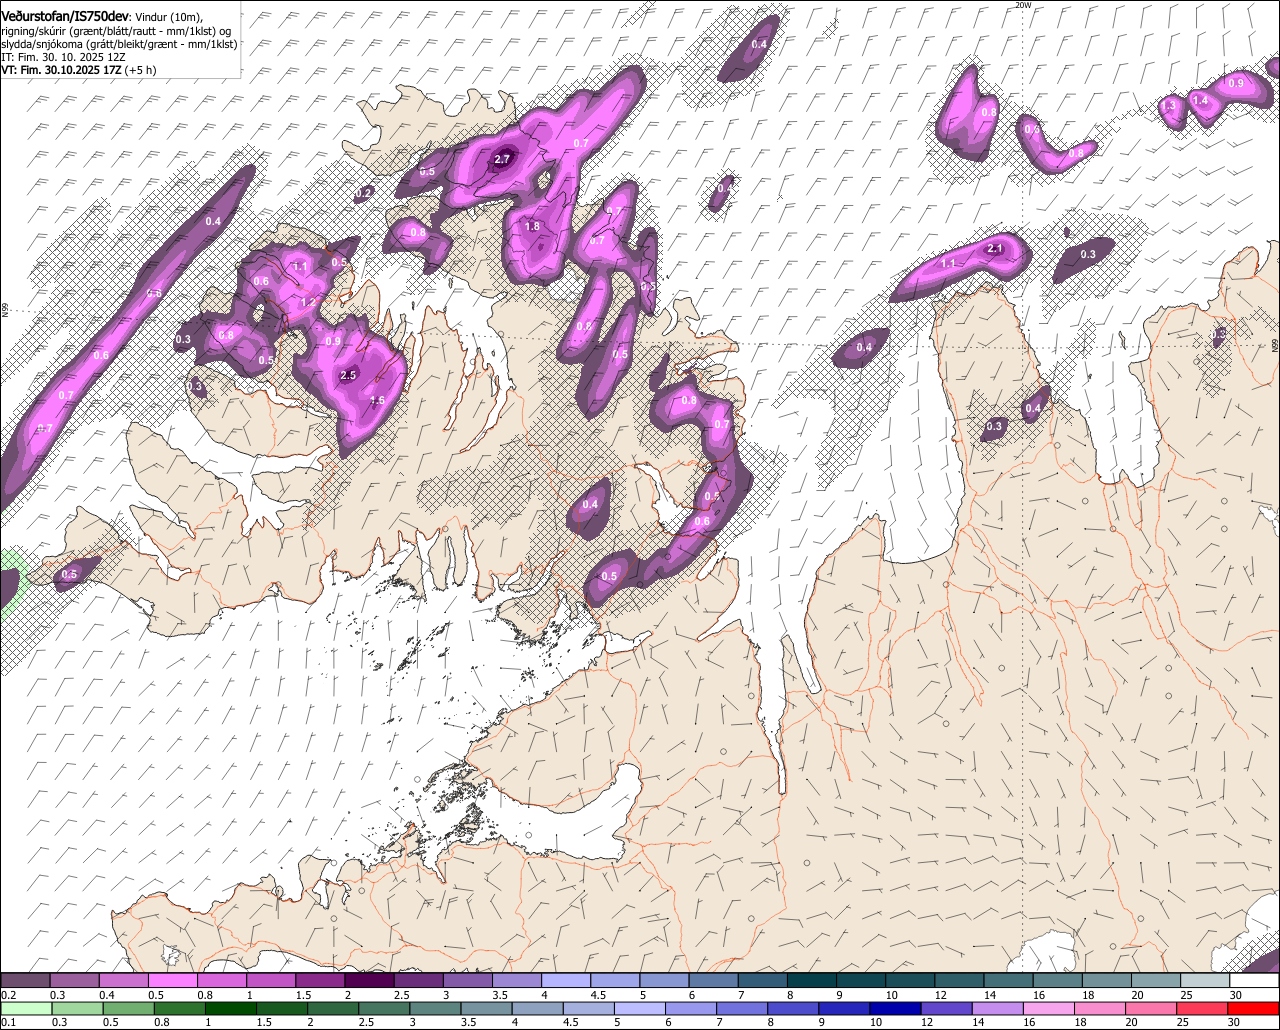Select the 2–2.5 dark purple swatch, upper legend row

click(369, 980)
